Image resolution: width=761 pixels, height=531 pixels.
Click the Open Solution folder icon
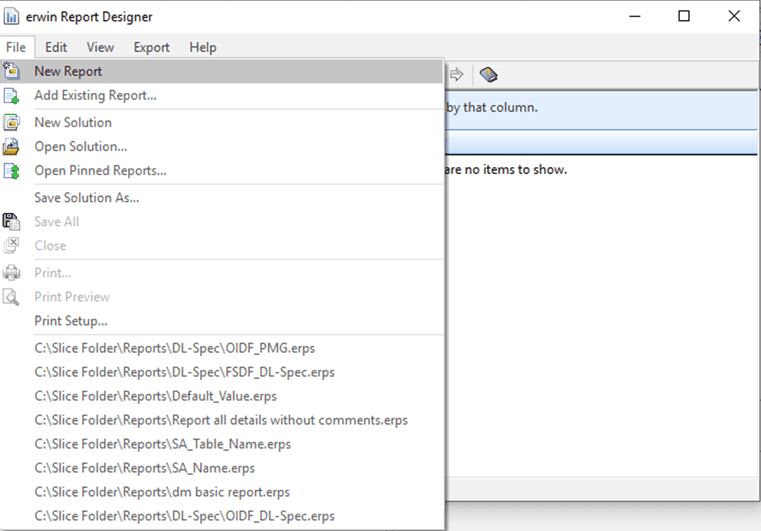(11, 147)
